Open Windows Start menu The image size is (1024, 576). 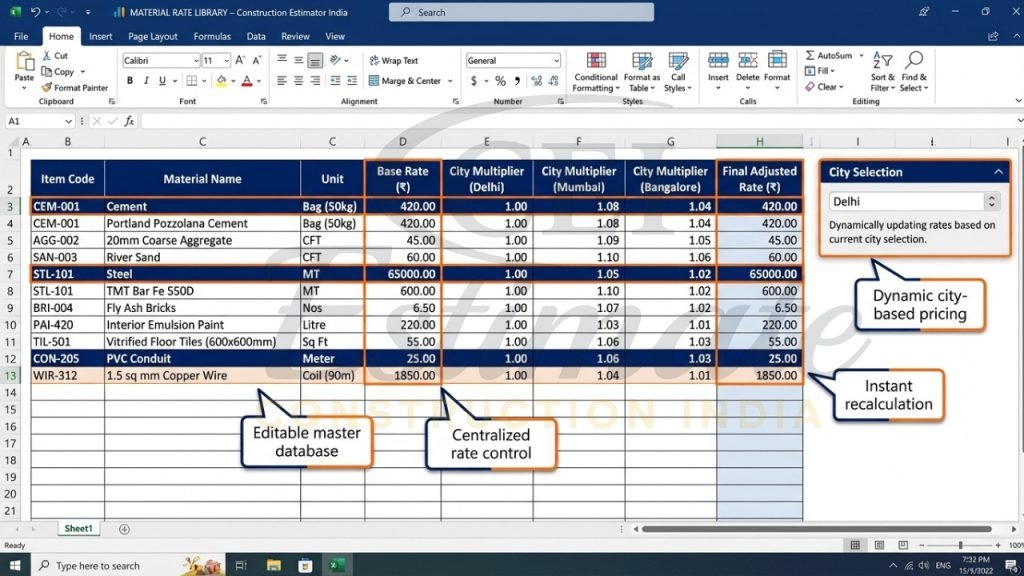coord(14,565)
